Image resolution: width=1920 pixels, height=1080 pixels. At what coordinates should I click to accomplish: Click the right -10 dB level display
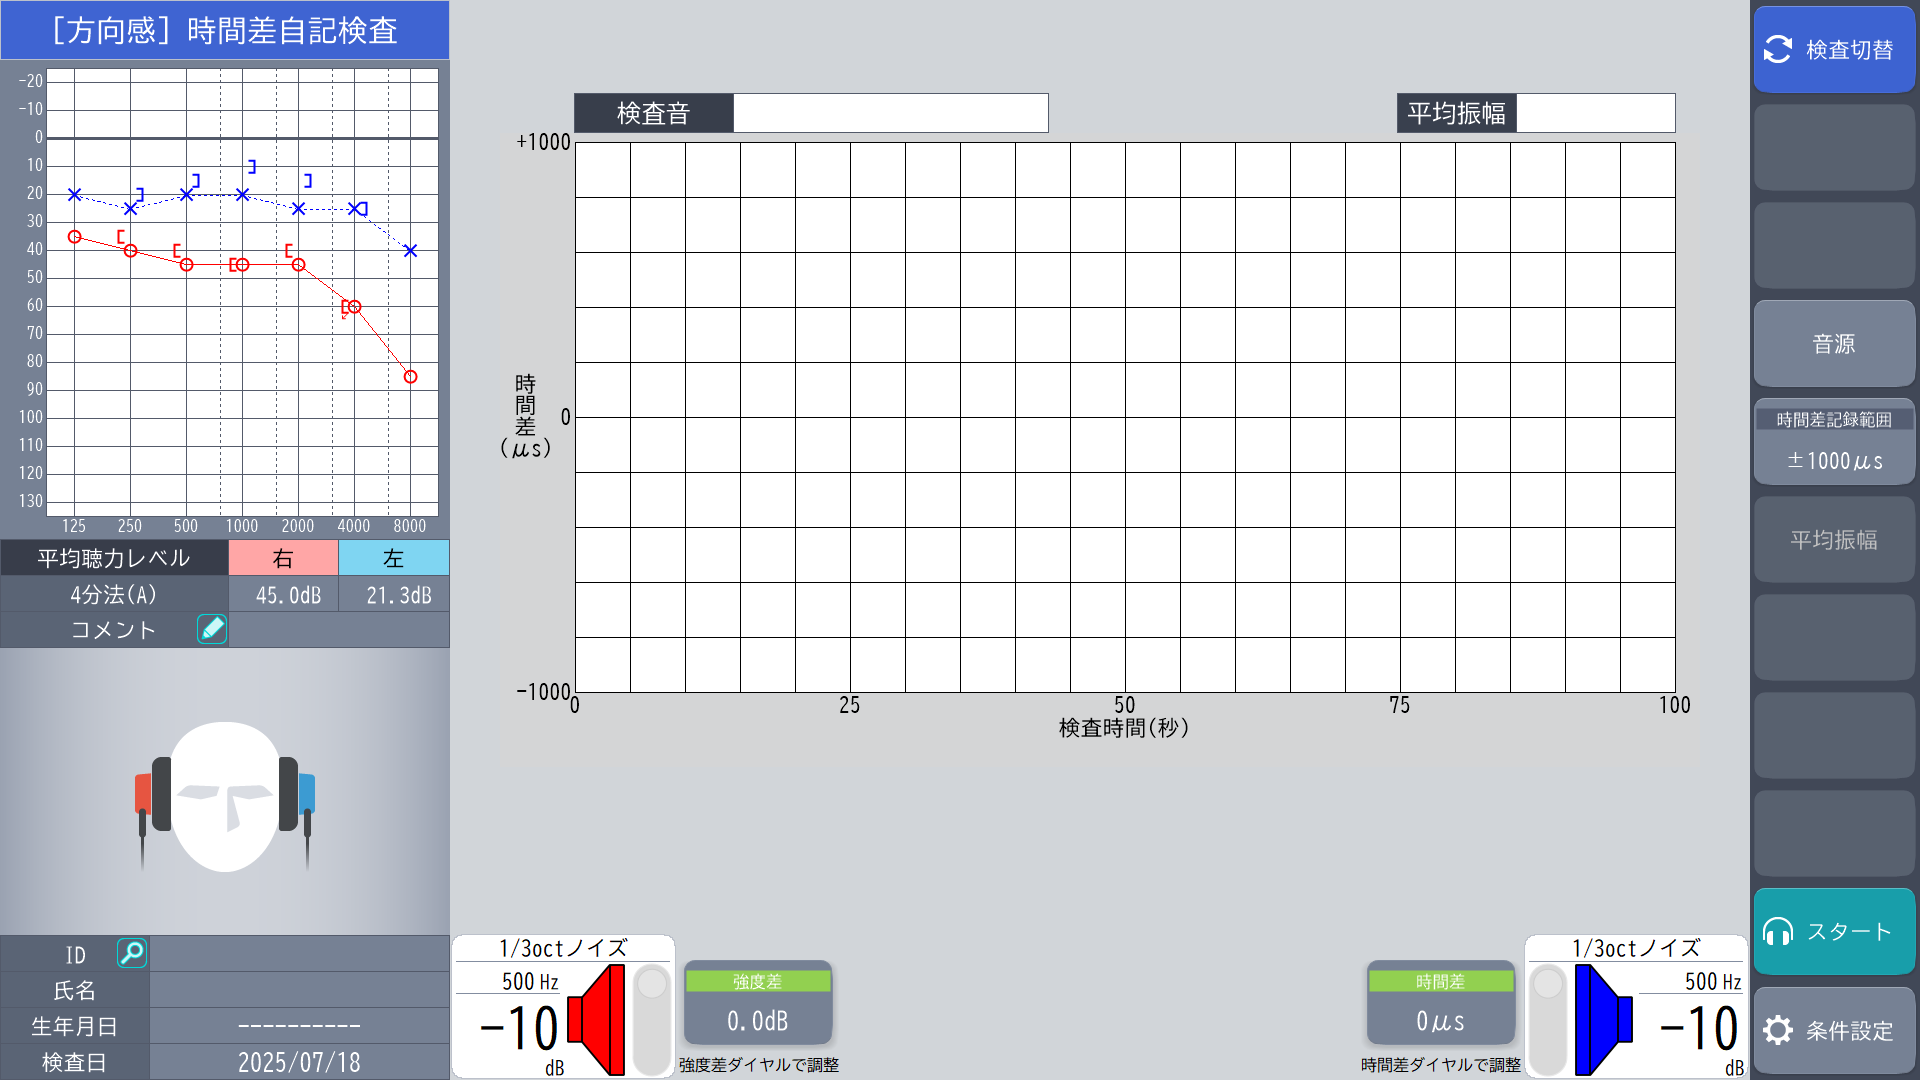[x=519, y=1030]
